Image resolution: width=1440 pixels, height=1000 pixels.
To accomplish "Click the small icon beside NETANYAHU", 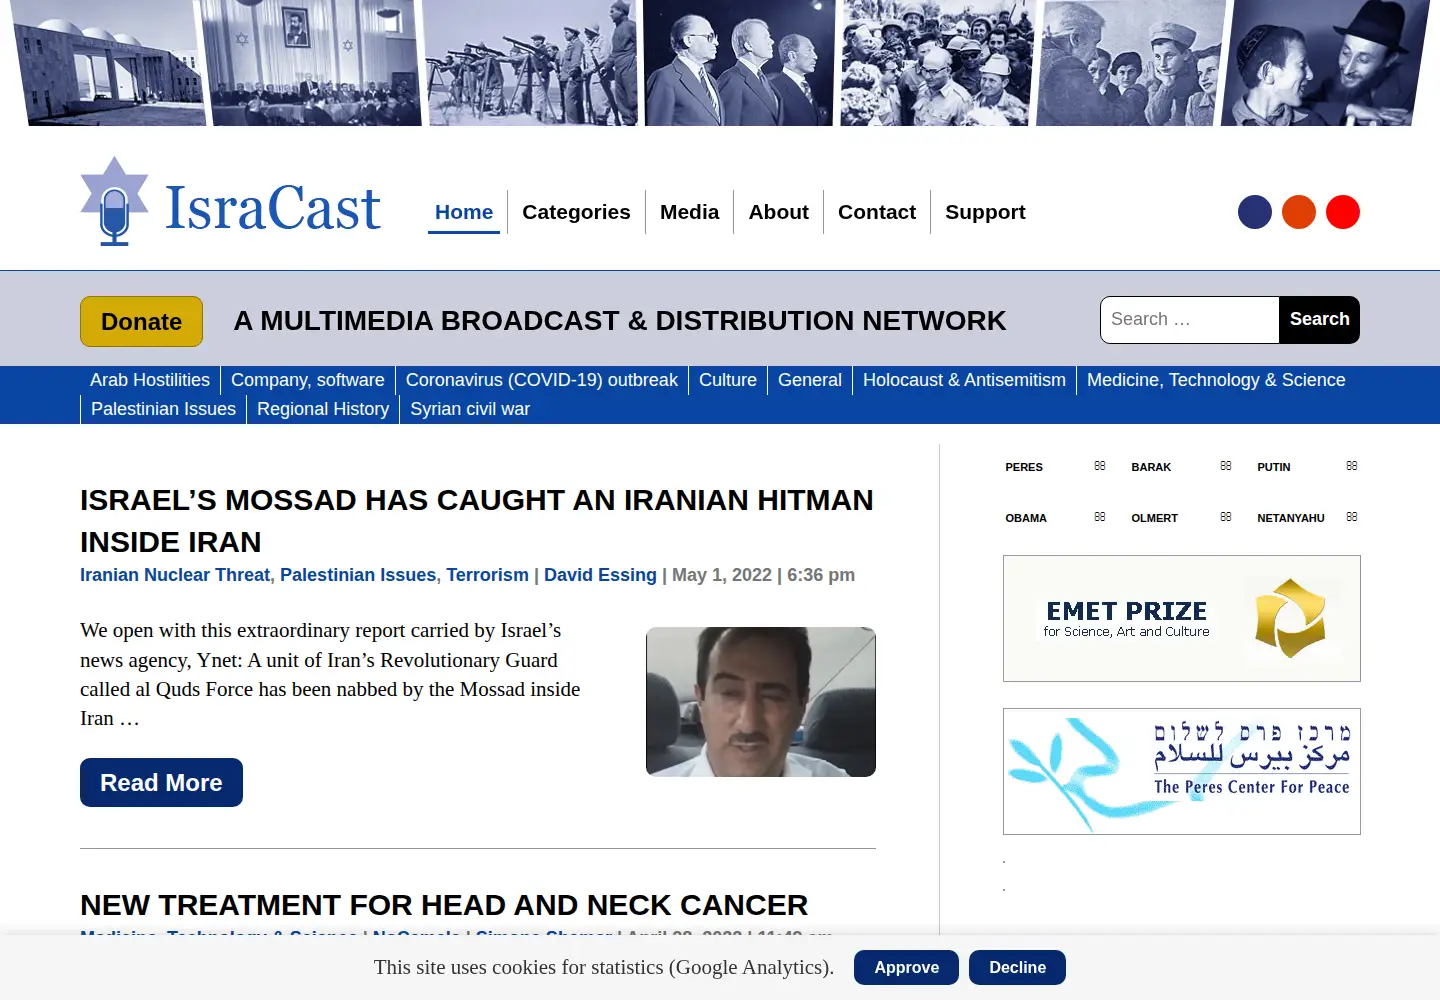I will pyautogui.click(x=1352, y=517).
